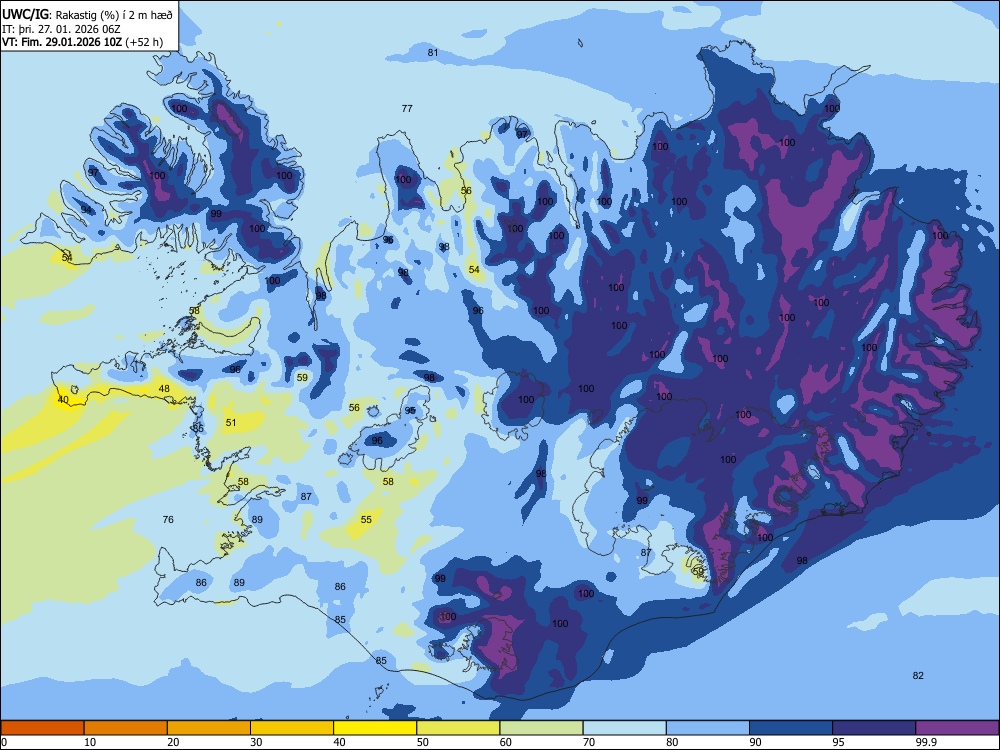
Task: Click the humidity value '95' on the map
Action: tap(410, 410)
